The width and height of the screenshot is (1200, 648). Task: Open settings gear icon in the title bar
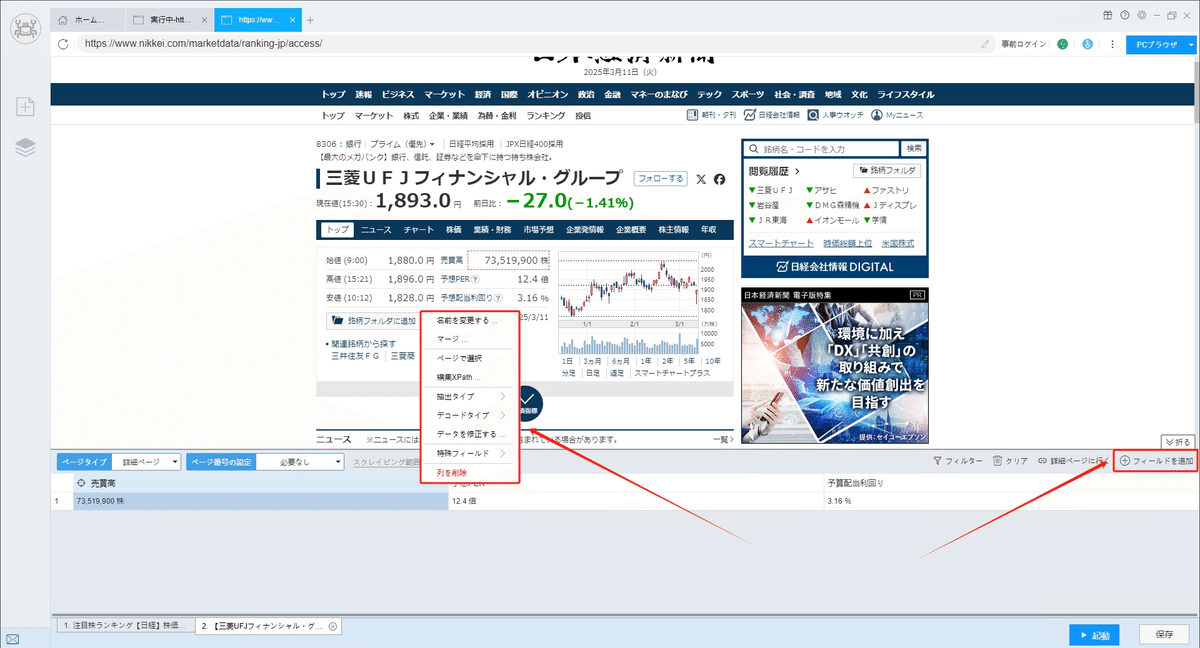pos(1141,14)
